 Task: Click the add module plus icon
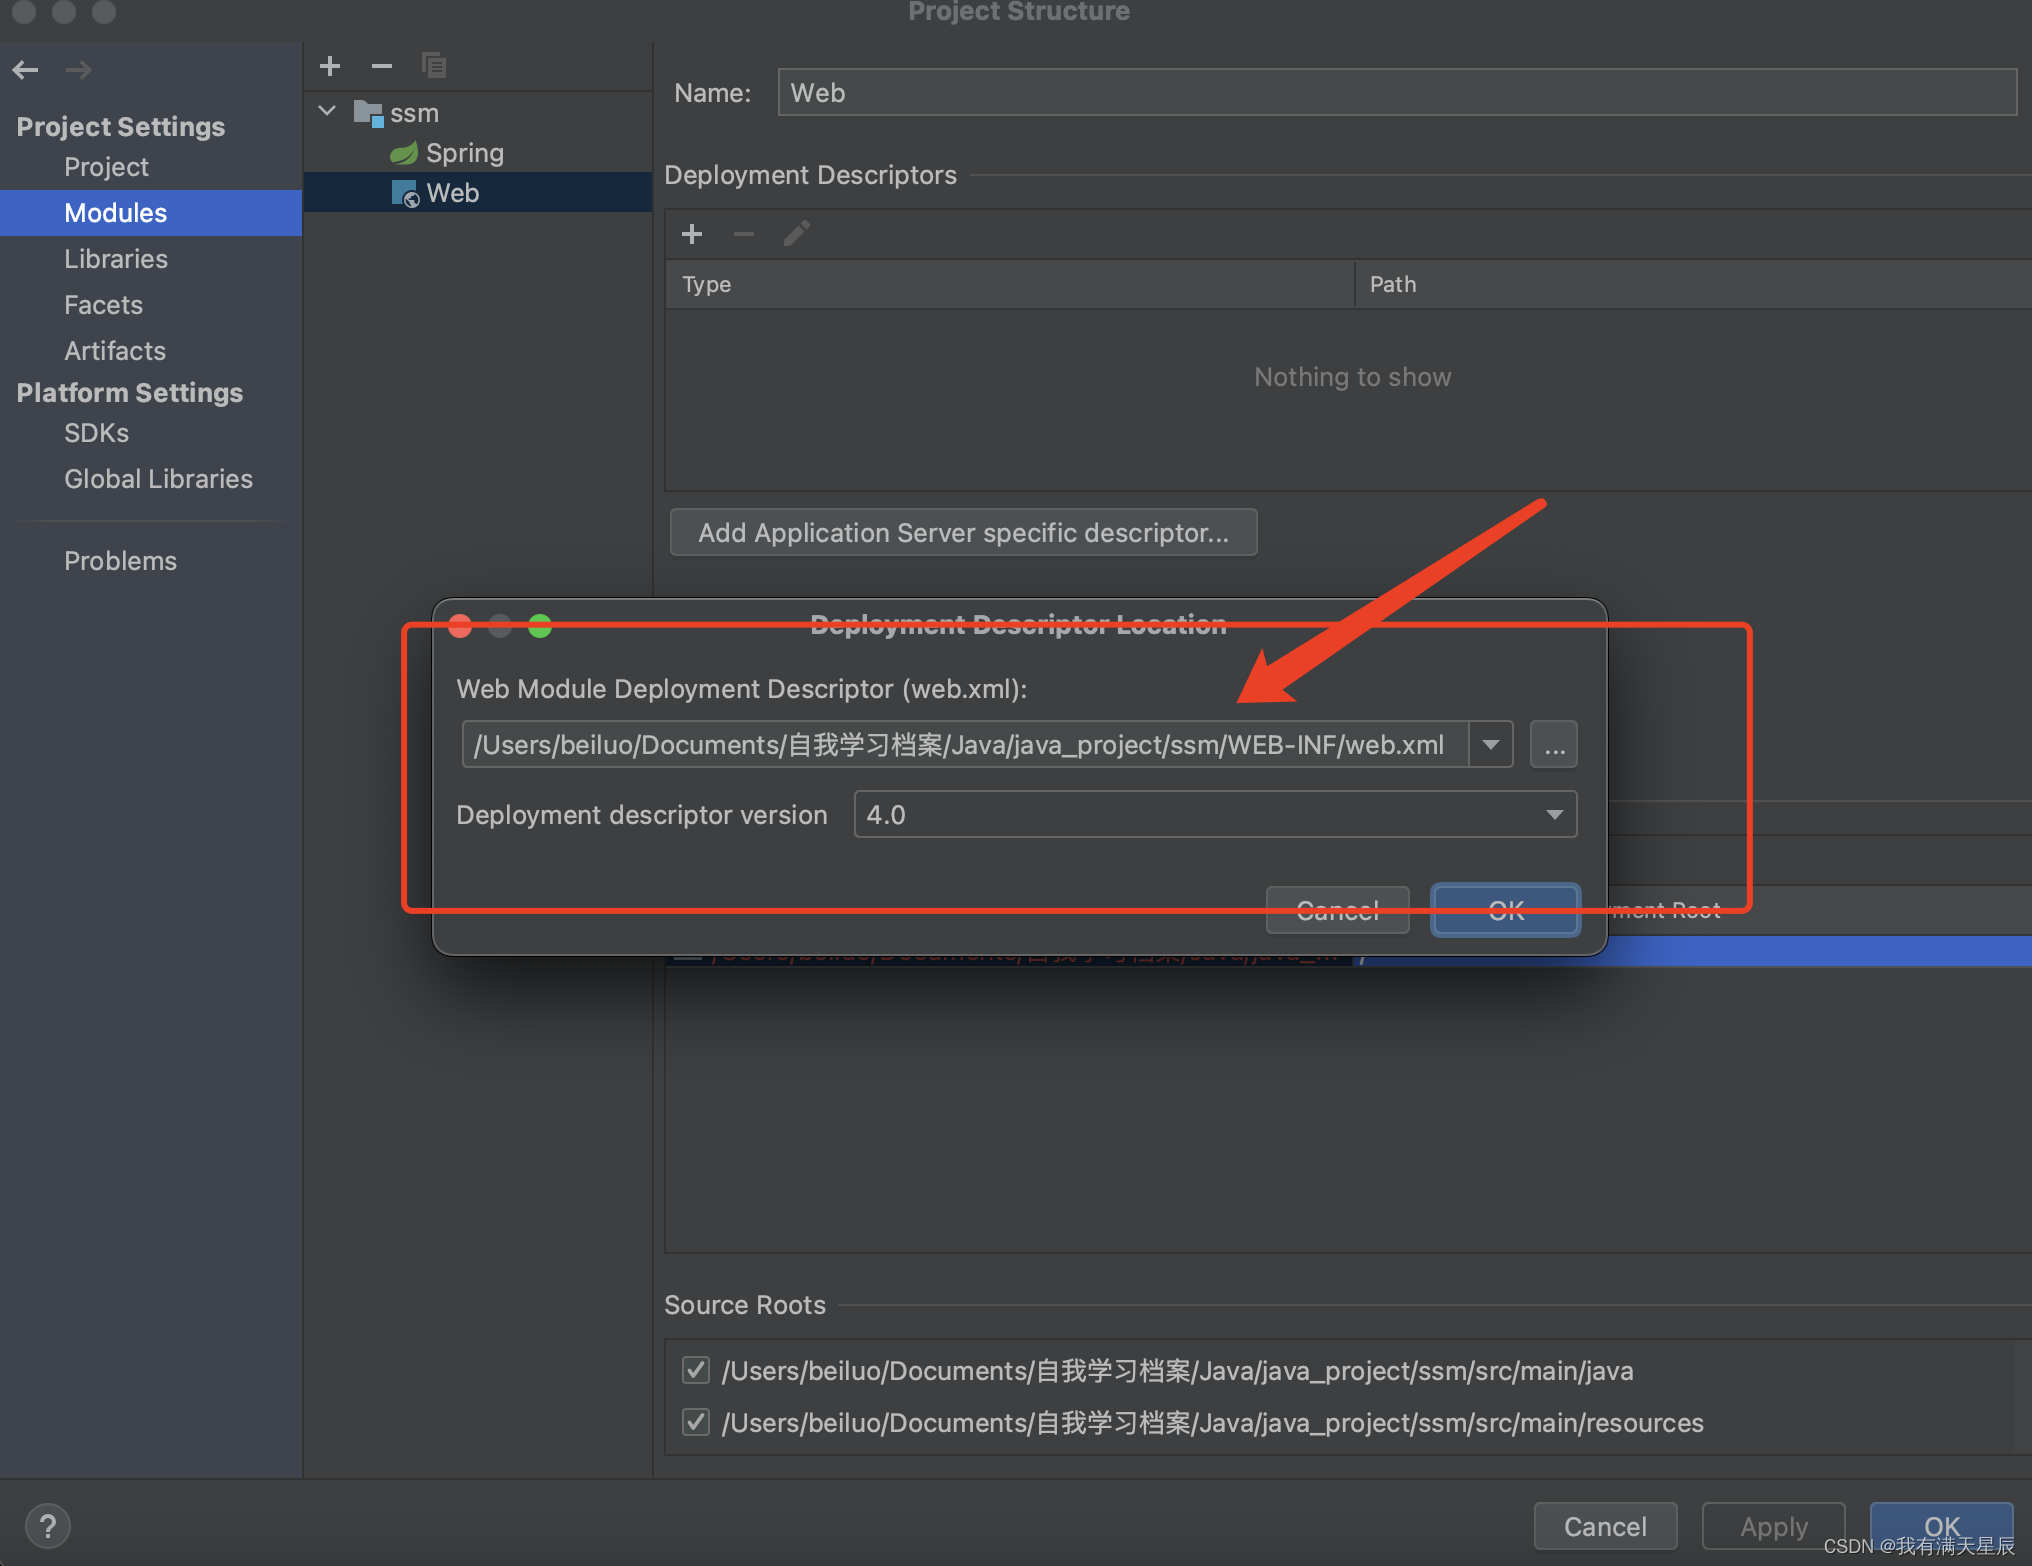tap(330, 66)
